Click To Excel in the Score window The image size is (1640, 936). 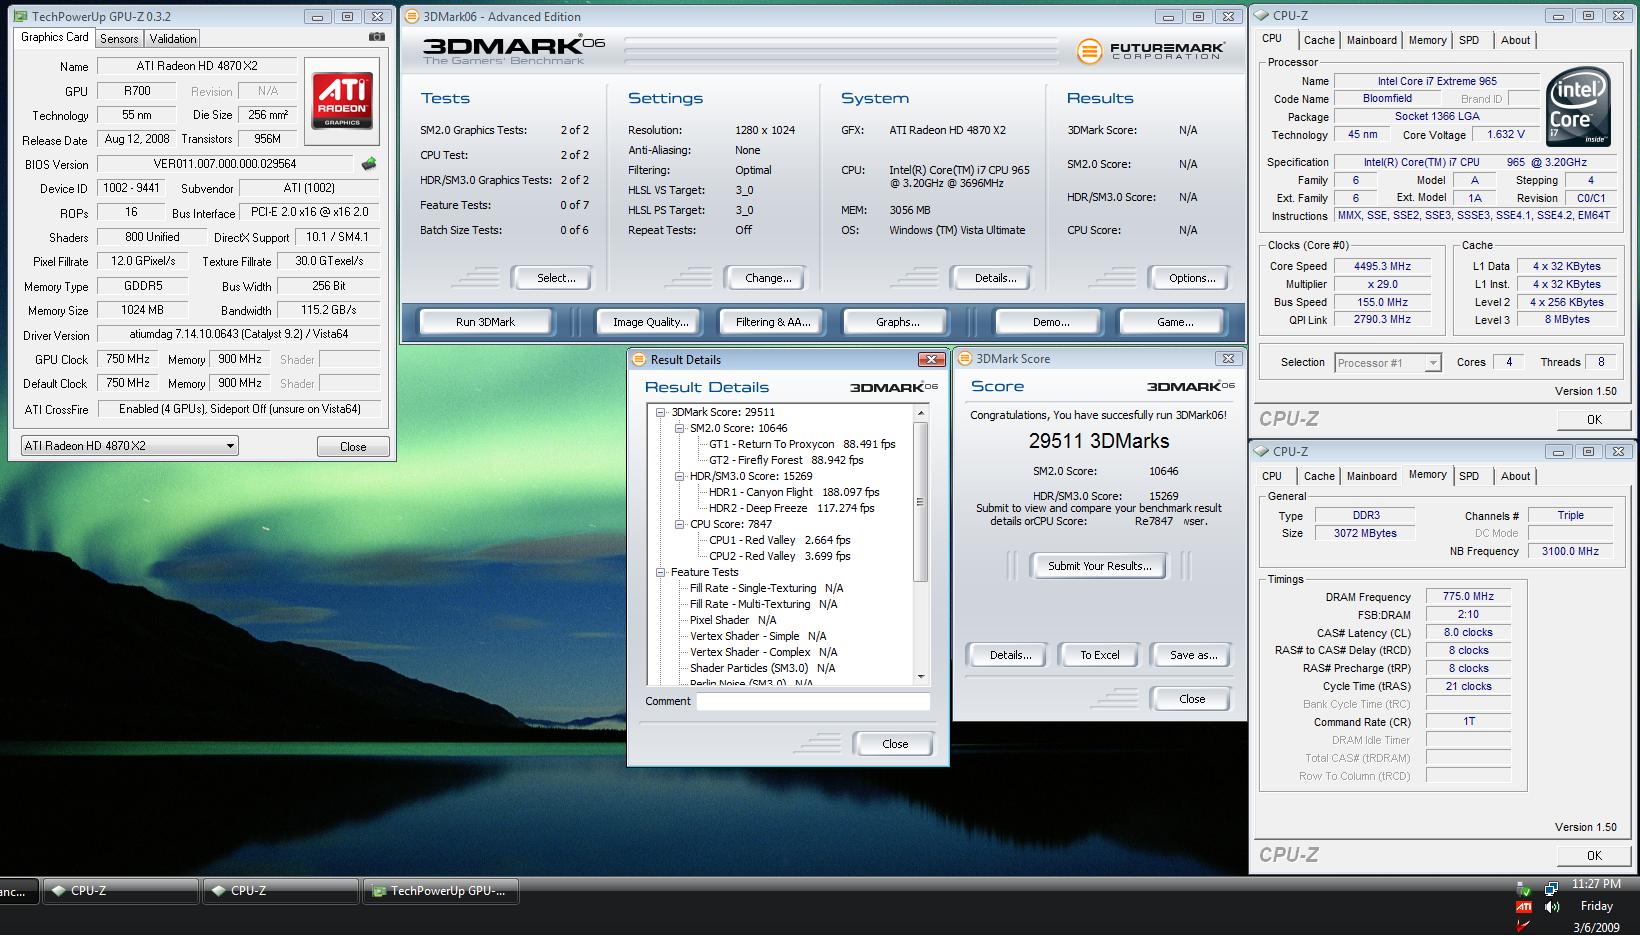pyautogui.click(x=1099, y=655)
